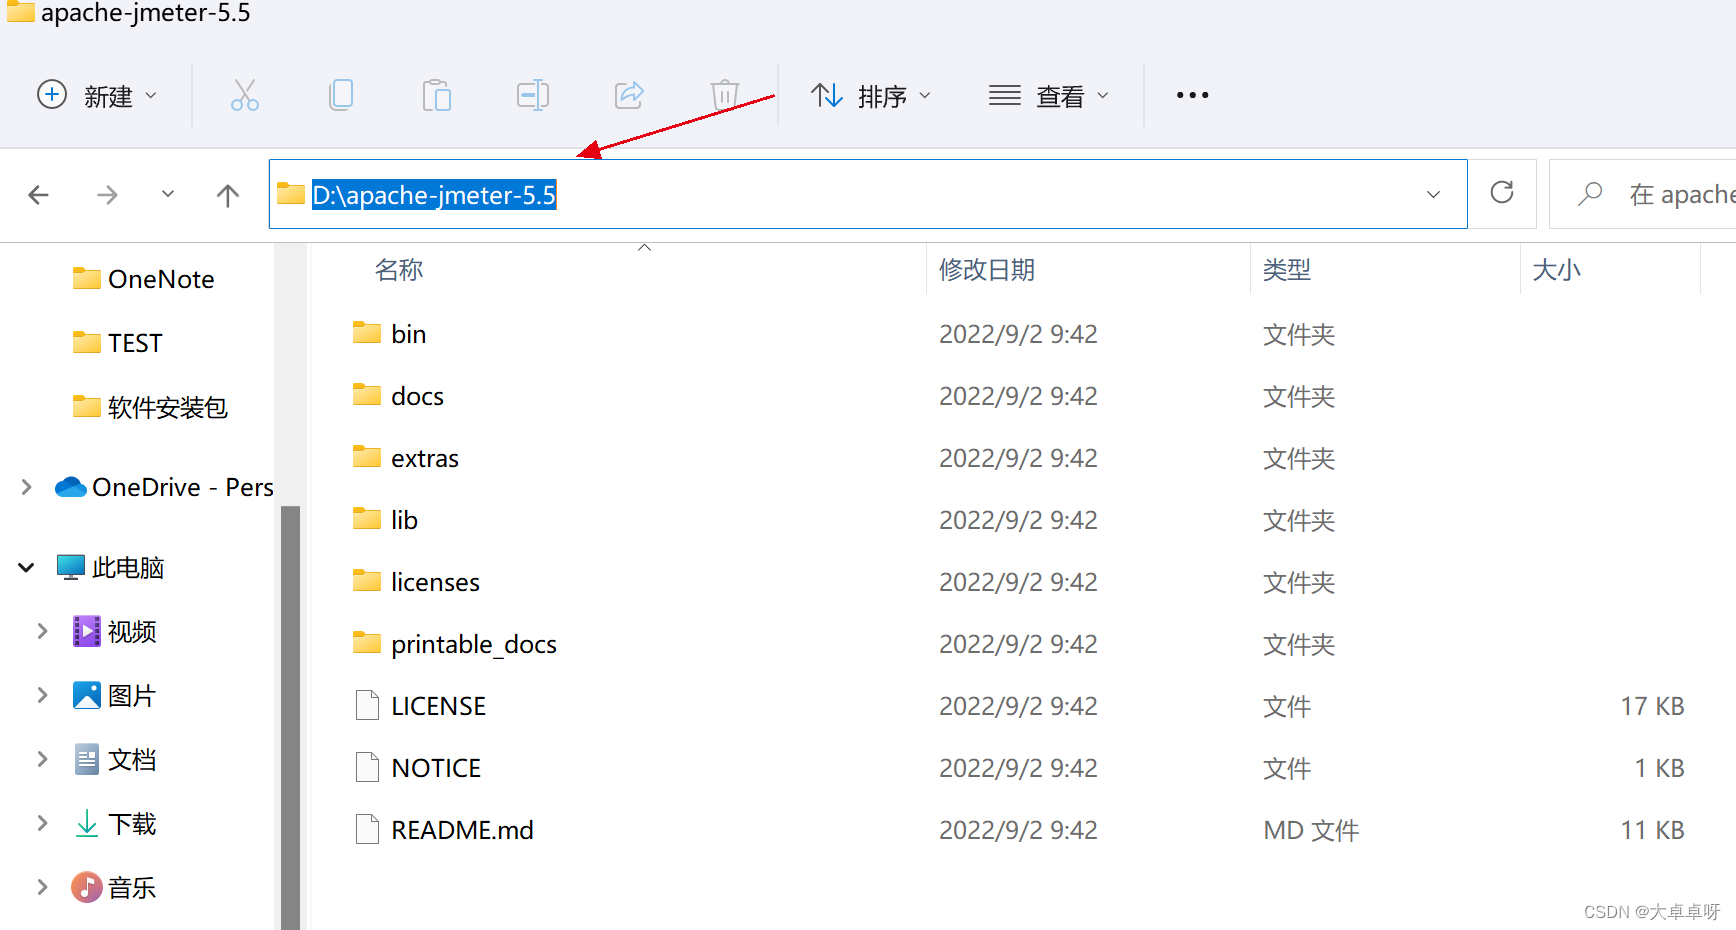Click the 1 KB size of NOTICE

coord(1659,768)
